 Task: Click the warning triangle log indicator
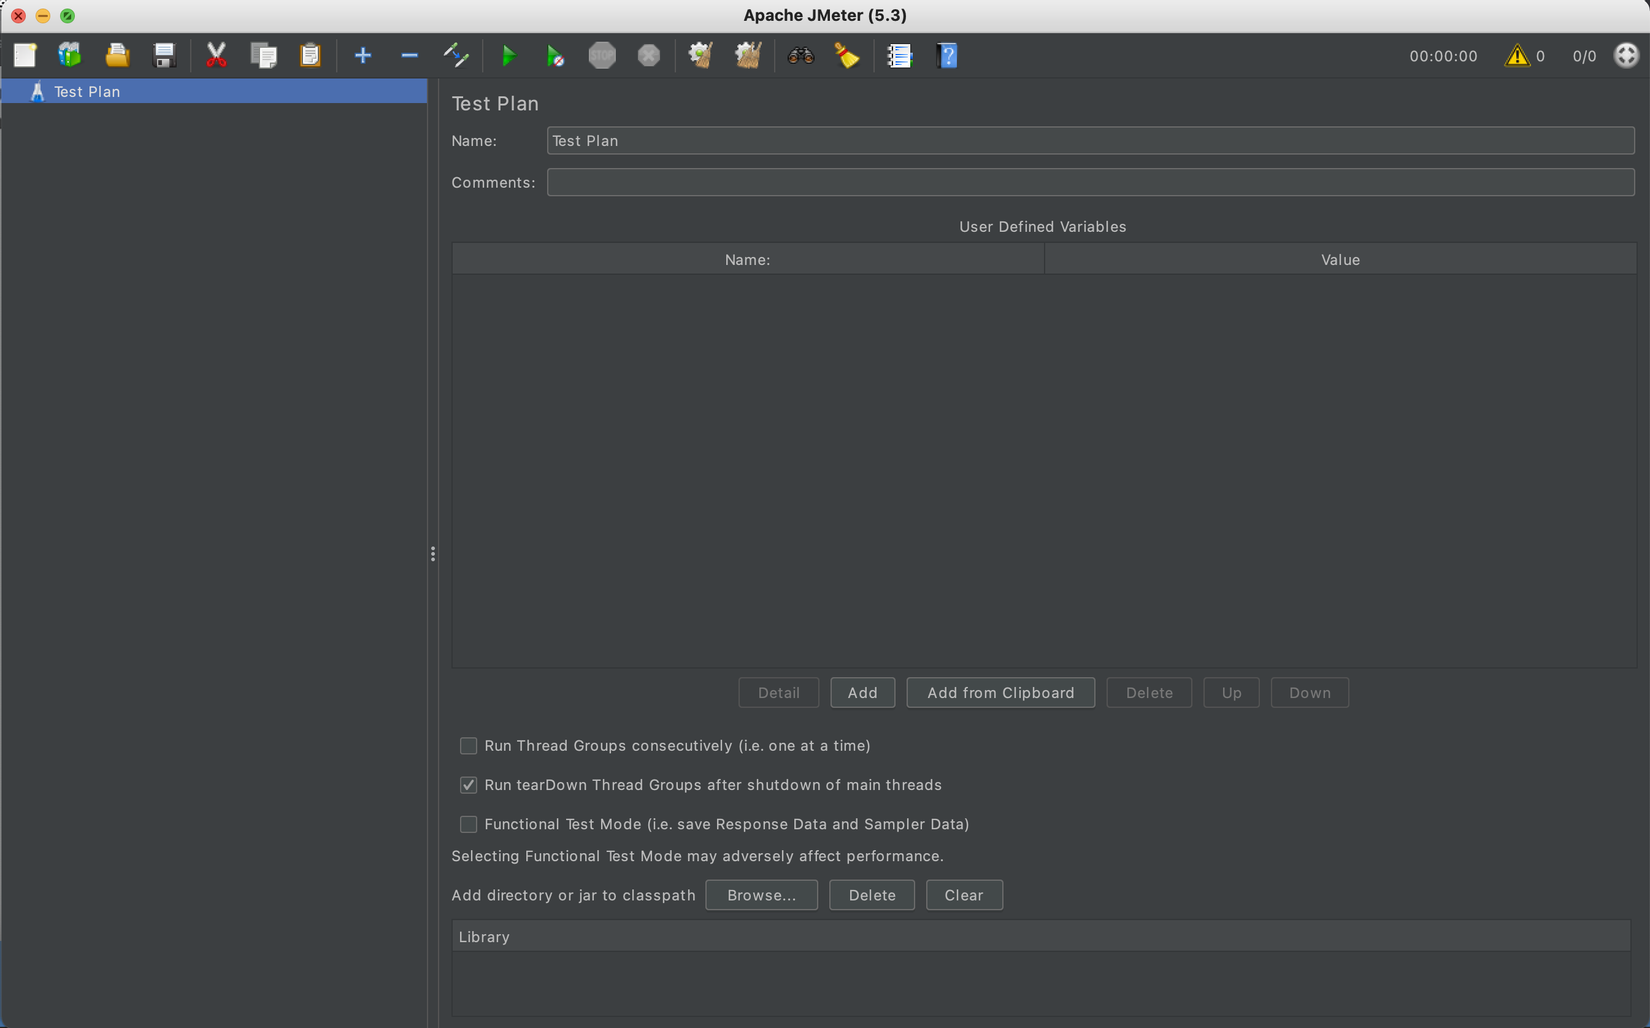1516,56
